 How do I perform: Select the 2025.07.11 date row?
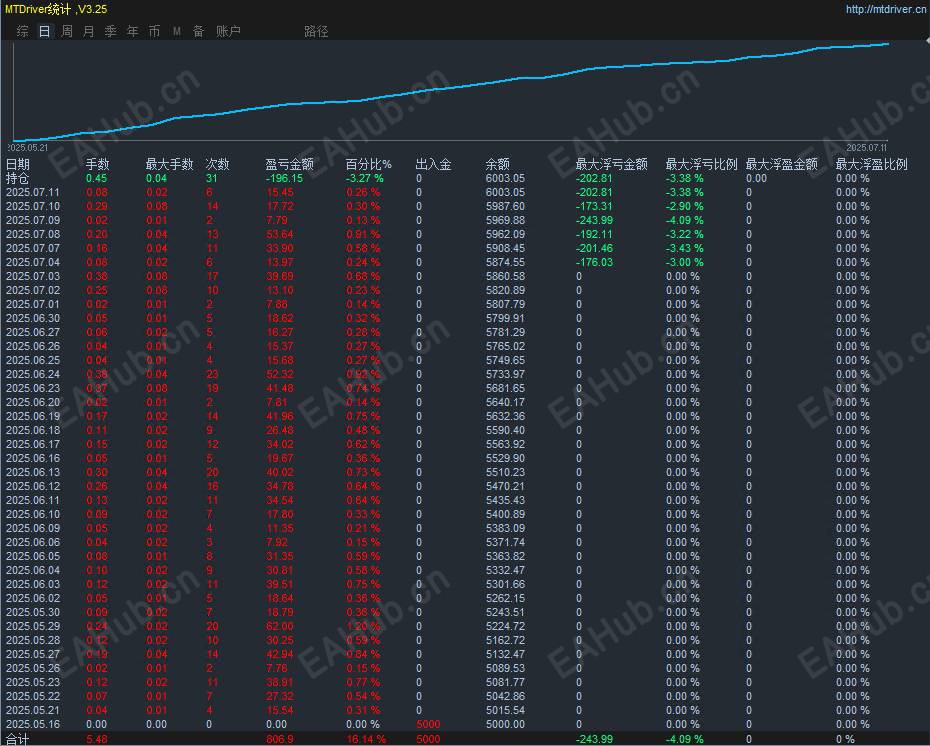coord(33,192)
